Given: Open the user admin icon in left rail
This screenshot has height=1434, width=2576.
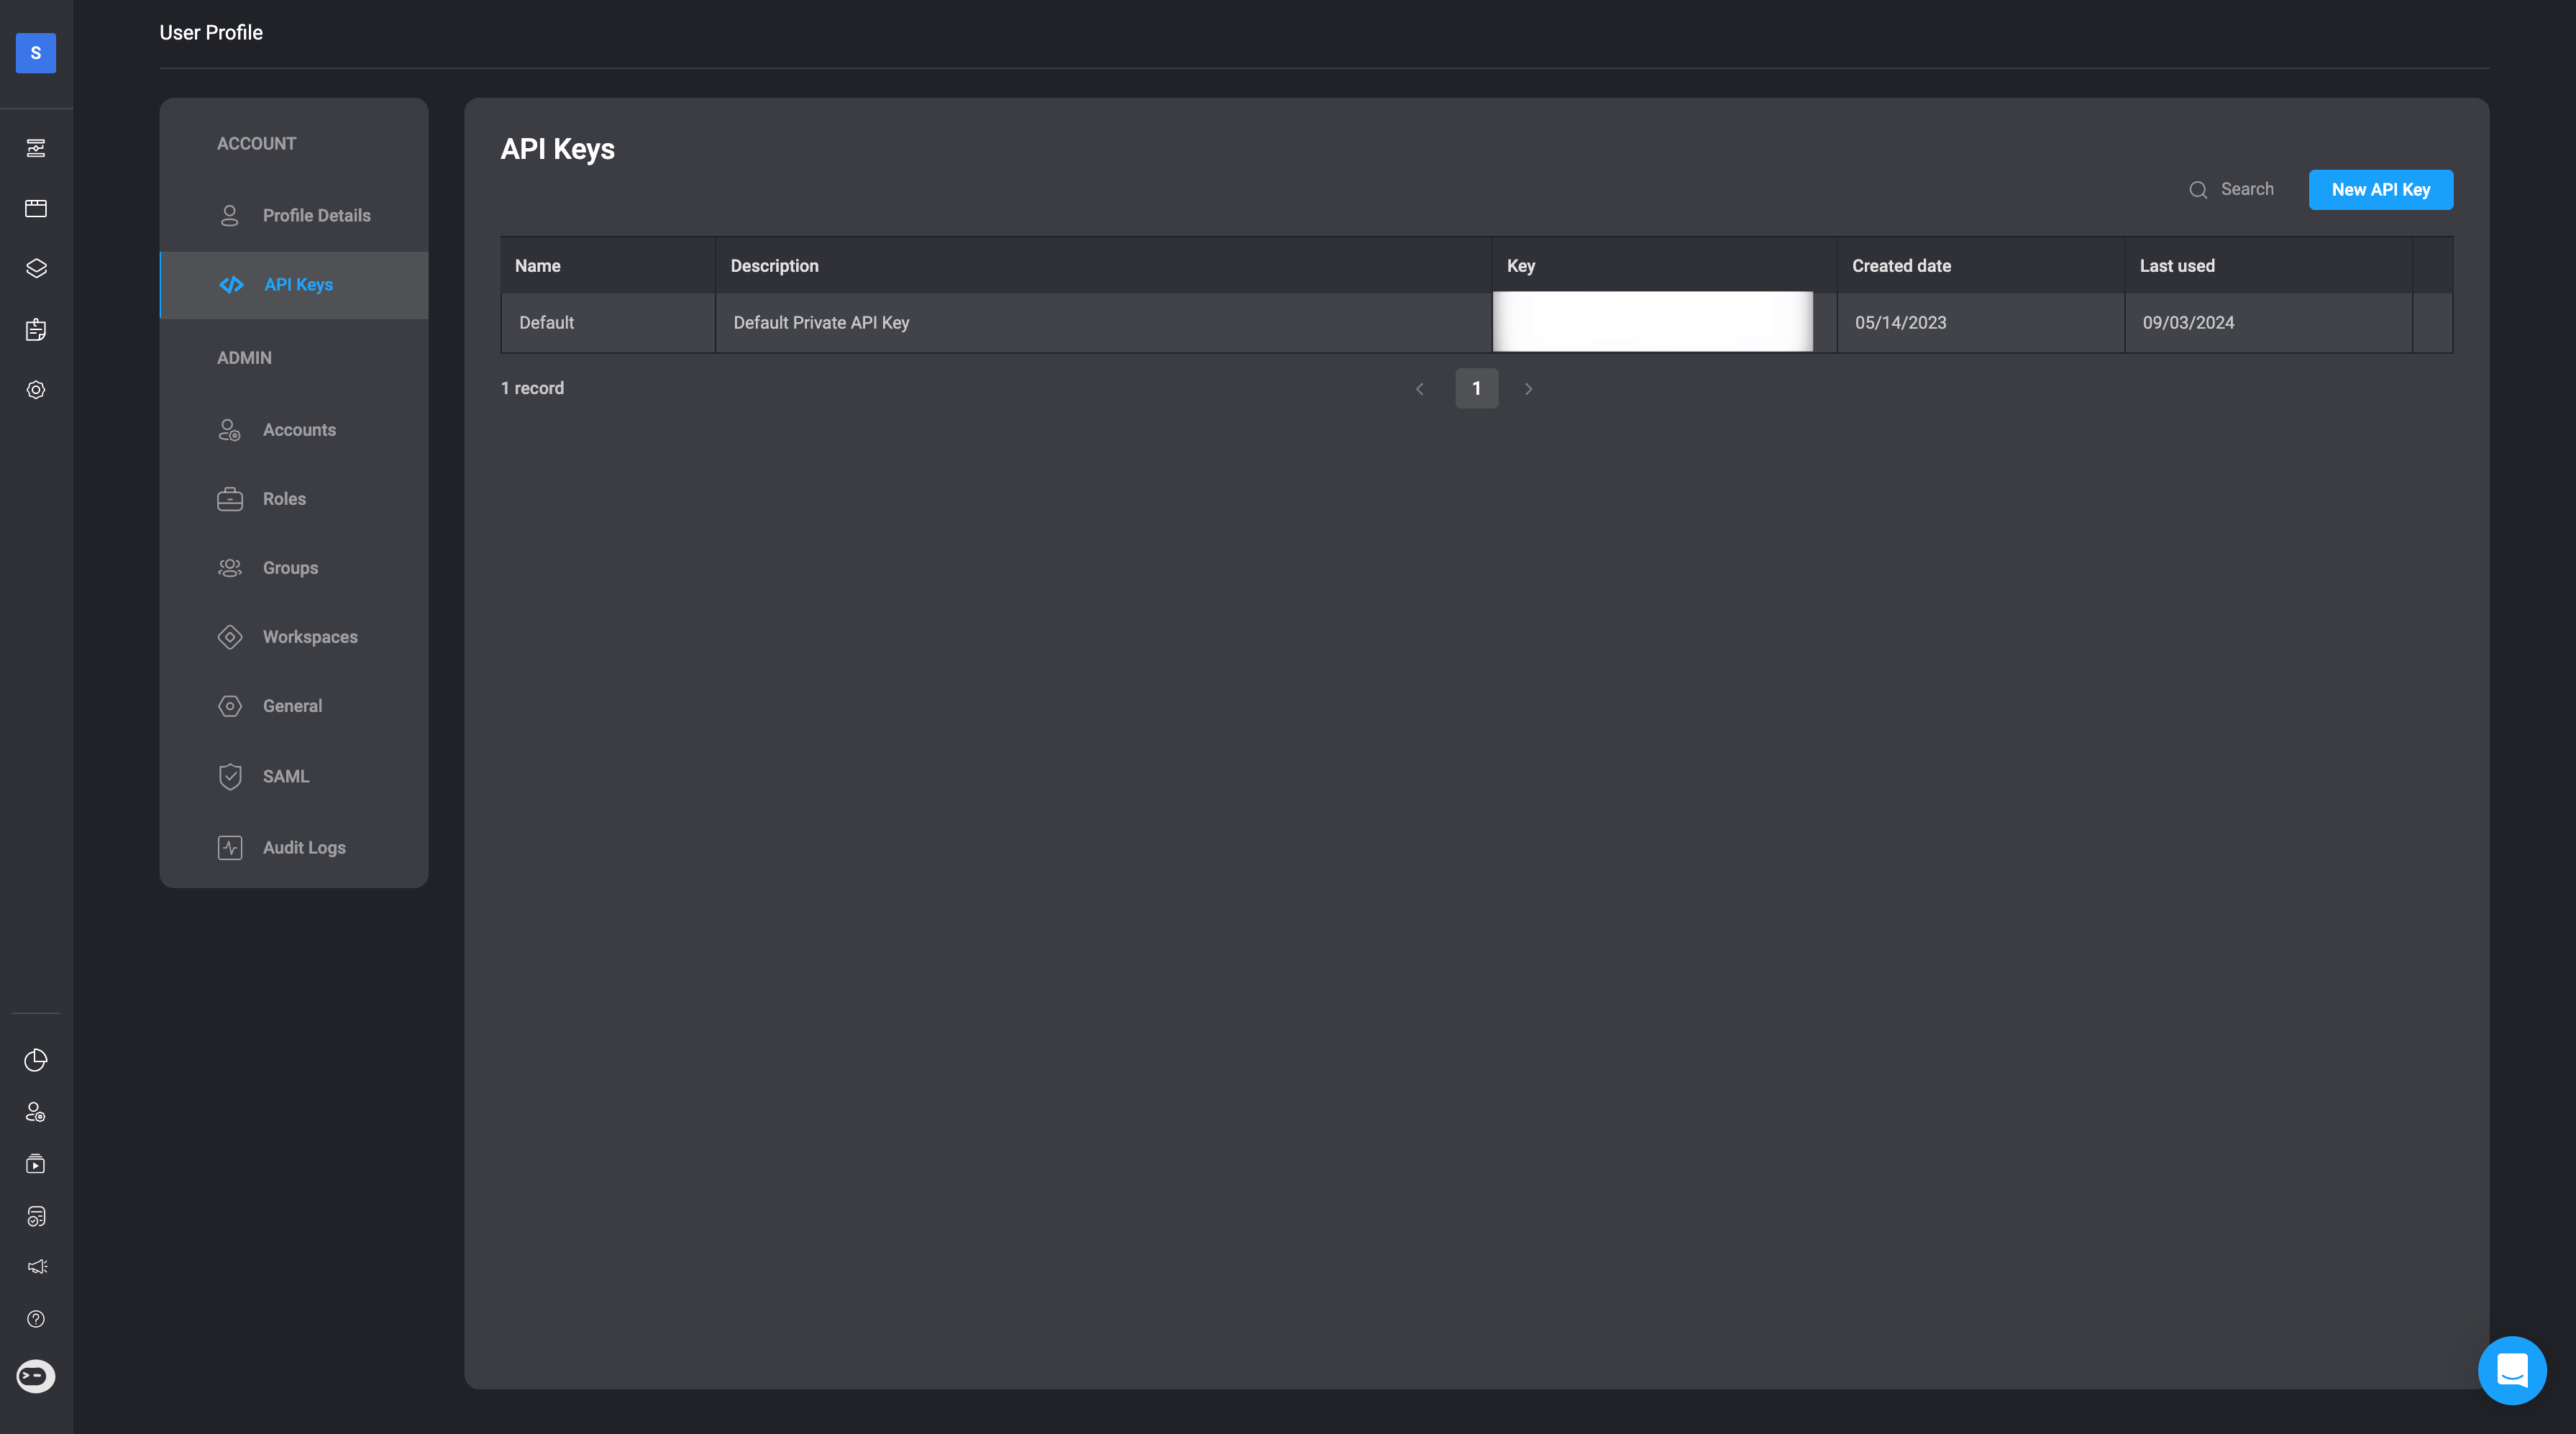Looking at the screenshot, I should coord(36,1112).
